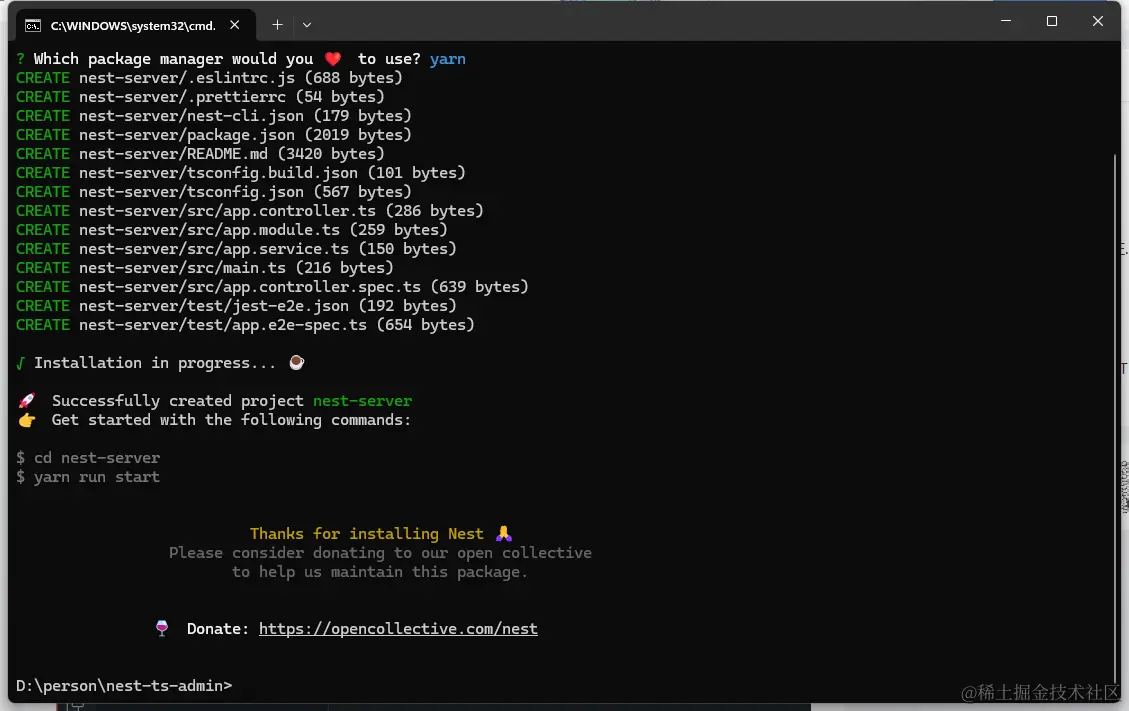
Task: Click 'Installation in progress...' text
Action: tap(155, 363)
